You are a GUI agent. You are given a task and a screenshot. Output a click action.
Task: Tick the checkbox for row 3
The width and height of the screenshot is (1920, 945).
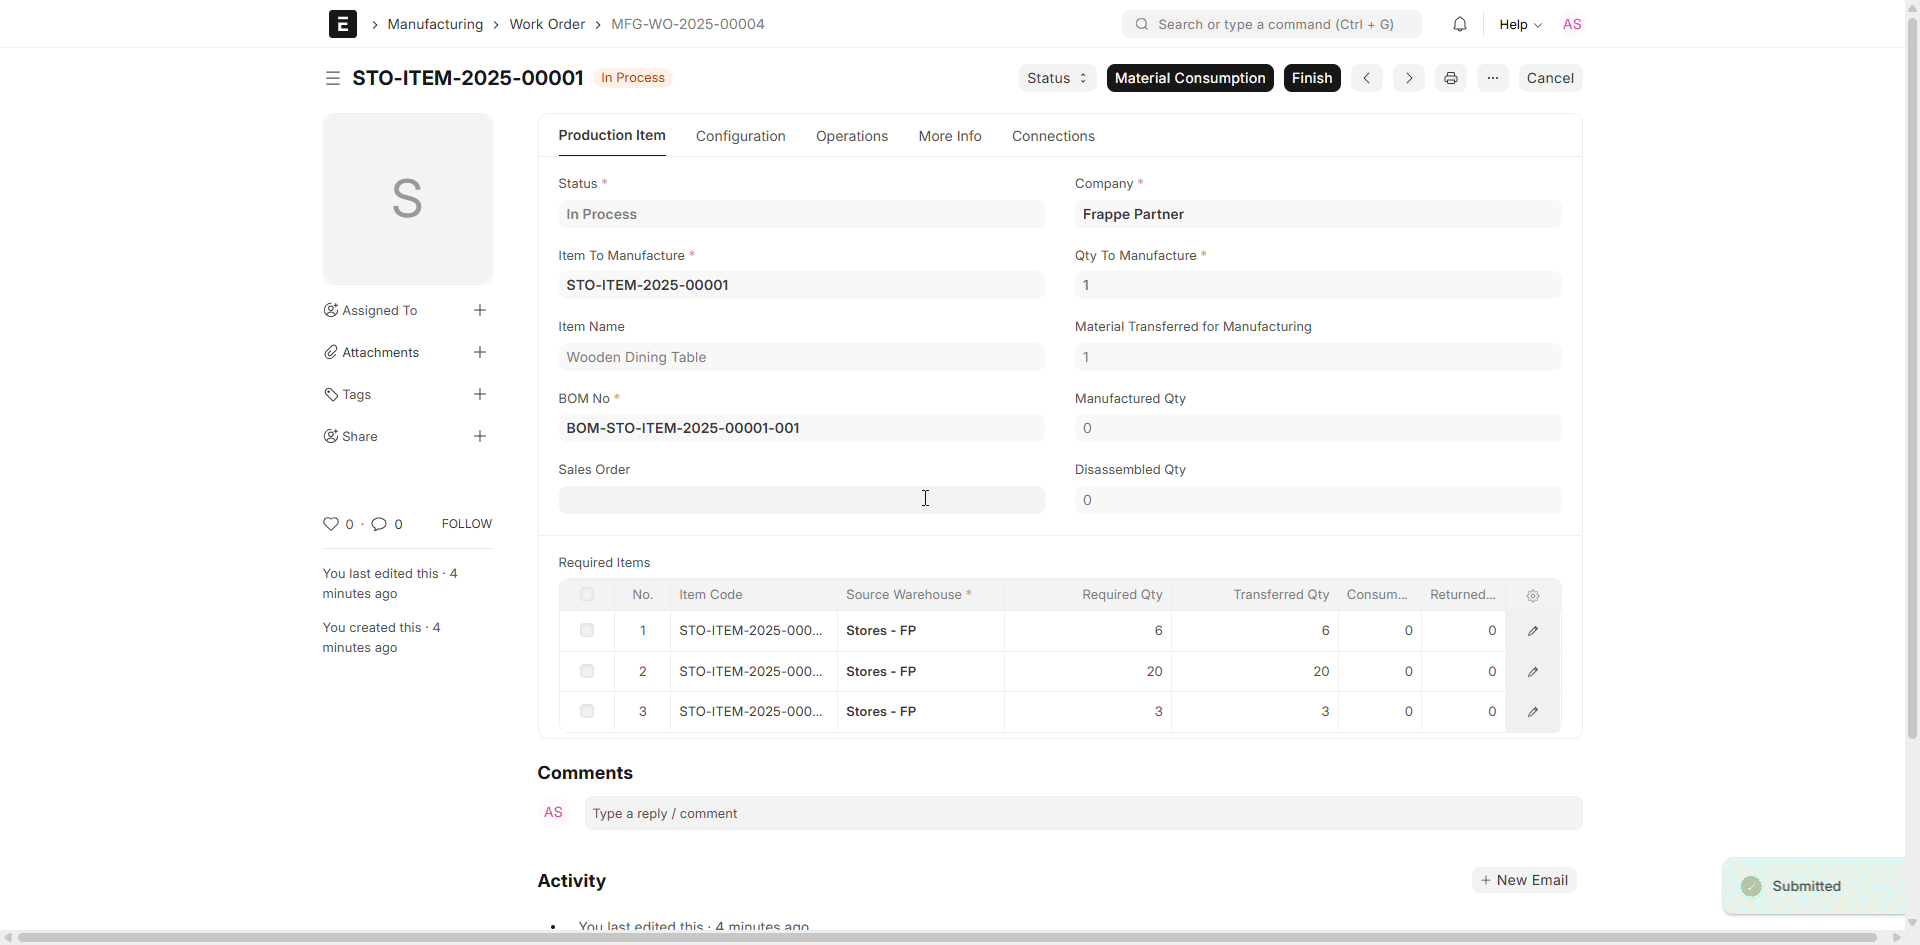[x=587, y=712]
